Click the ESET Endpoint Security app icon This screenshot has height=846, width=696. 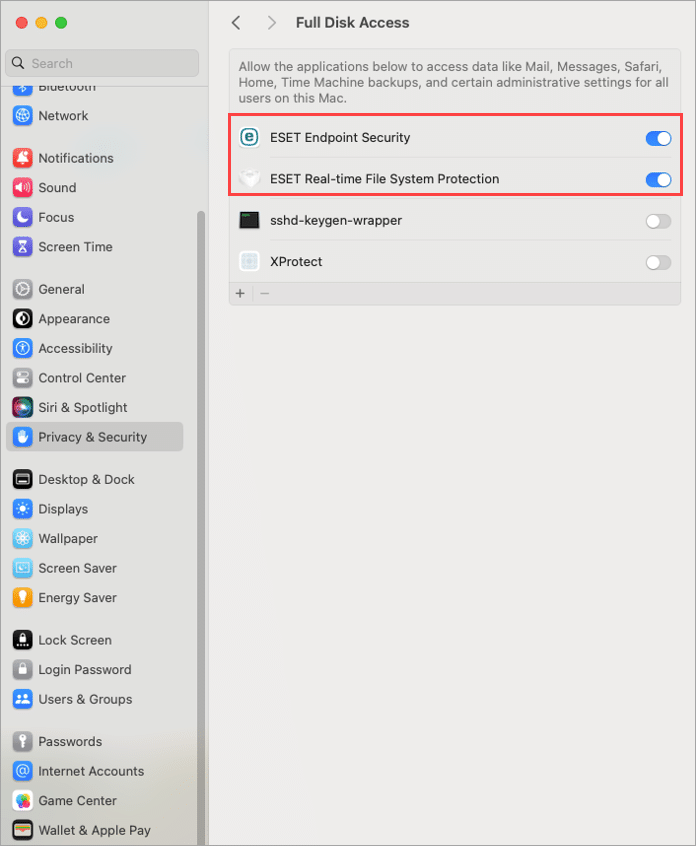[249, 138]
